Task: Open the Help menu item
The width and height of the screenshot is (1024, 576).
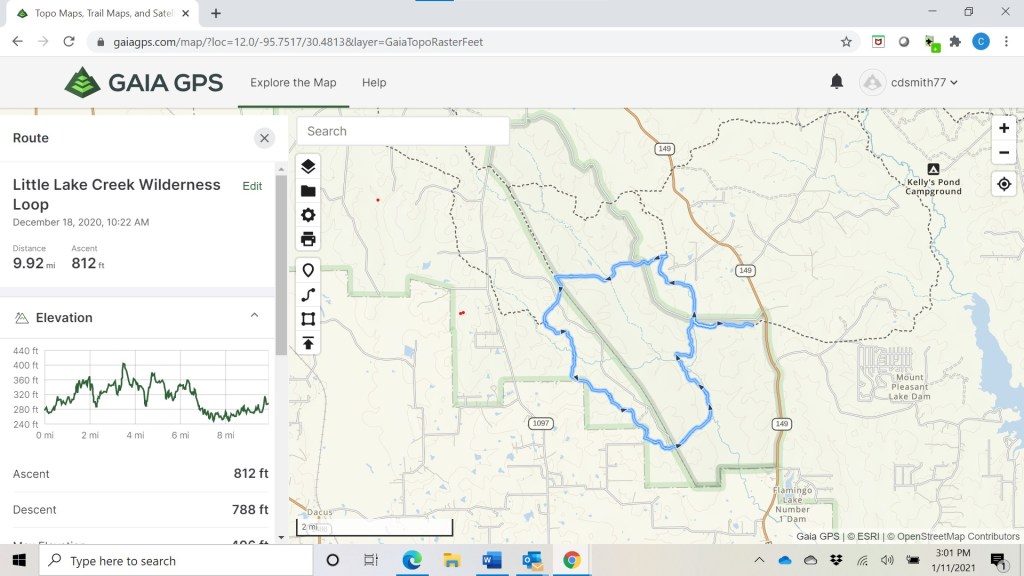Action: click(x=374, y=82)
